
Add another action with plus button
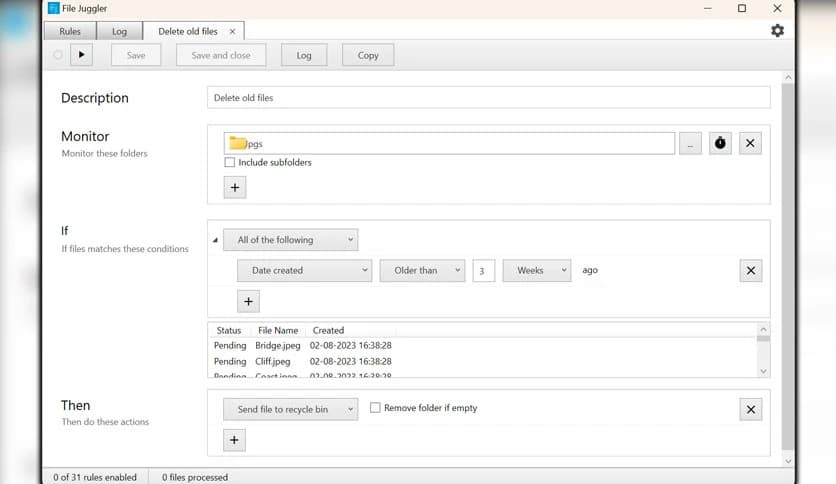click(234, 440)
